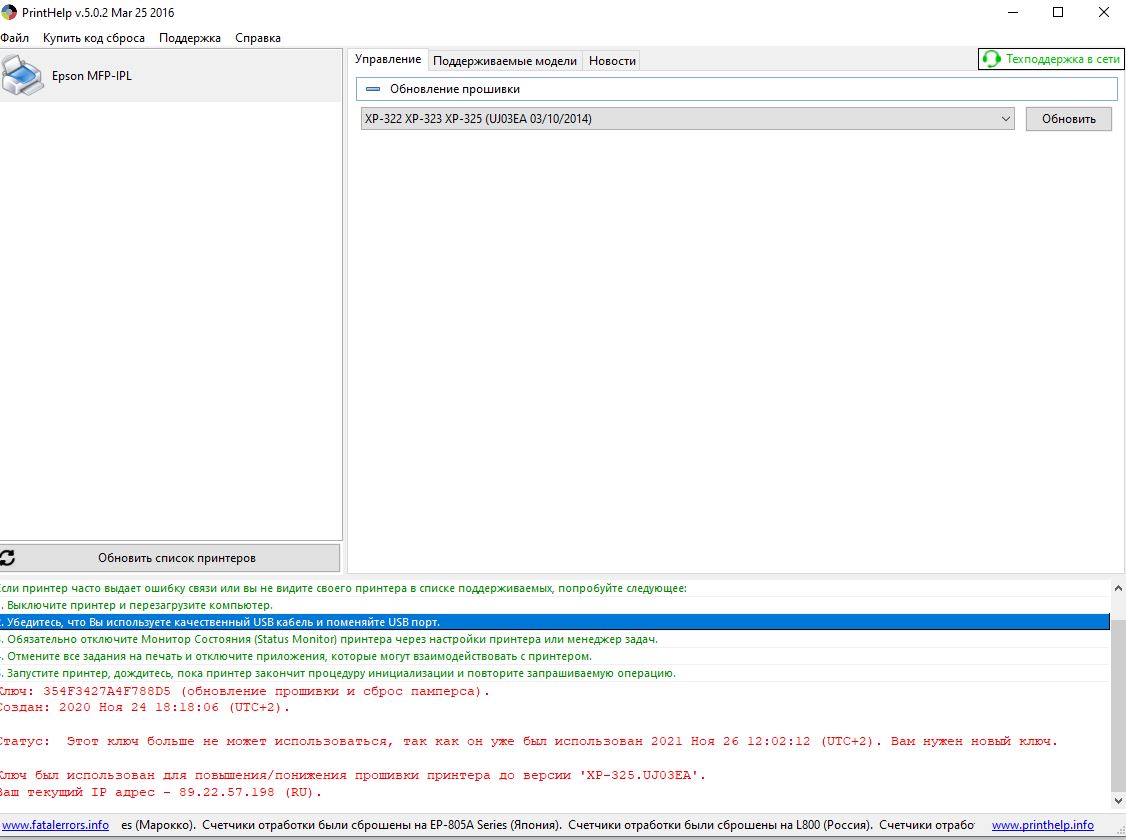Click log scrollbar up arrow

point(1118,588)
